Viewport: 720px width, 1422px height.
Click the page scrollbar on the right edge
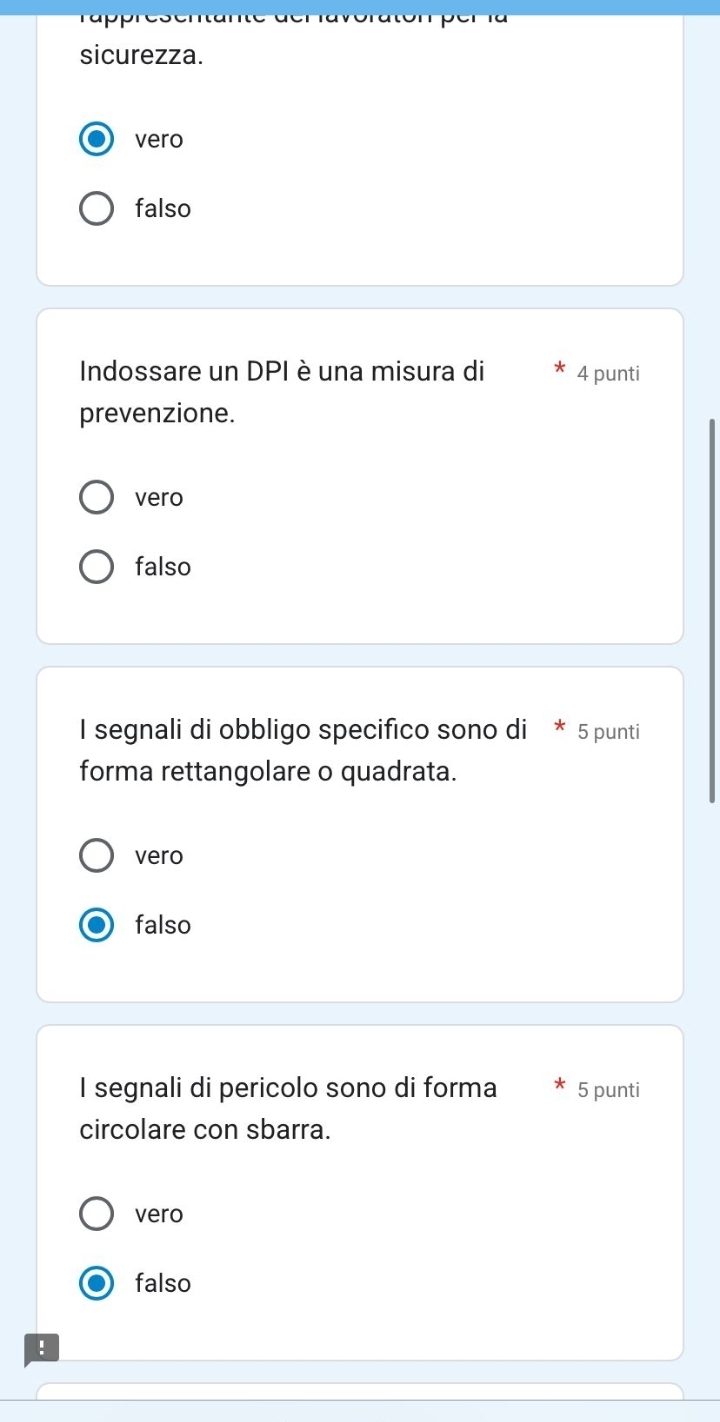[713, 610]
